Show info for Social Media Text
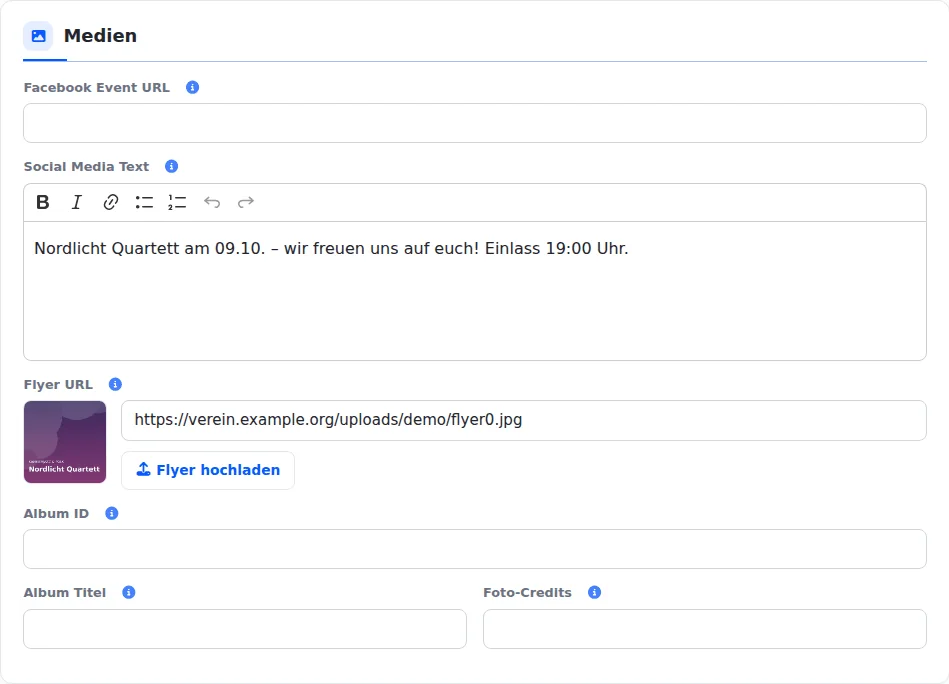Screen dimensions: 949x684 172,166
